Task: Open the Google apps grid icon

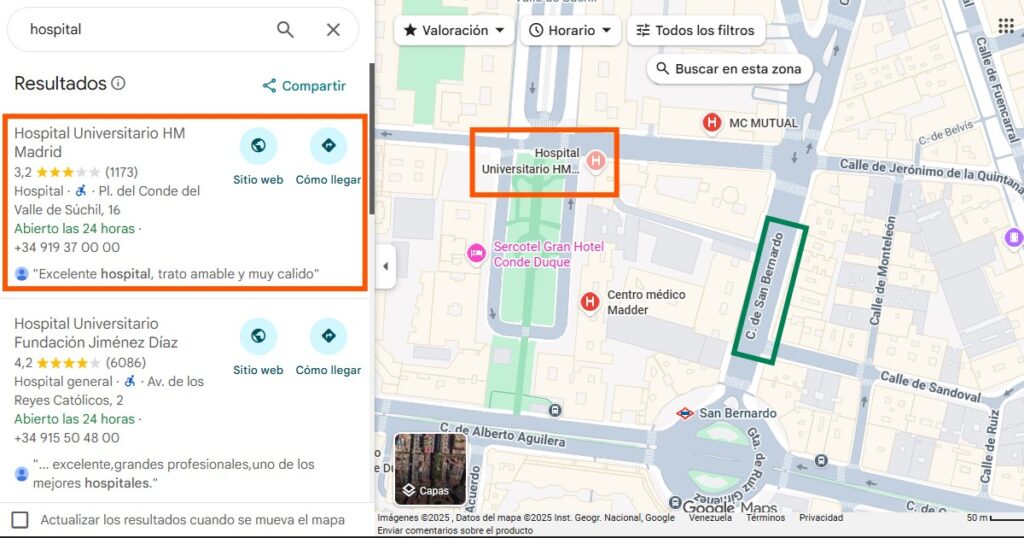Action: 1005,26
